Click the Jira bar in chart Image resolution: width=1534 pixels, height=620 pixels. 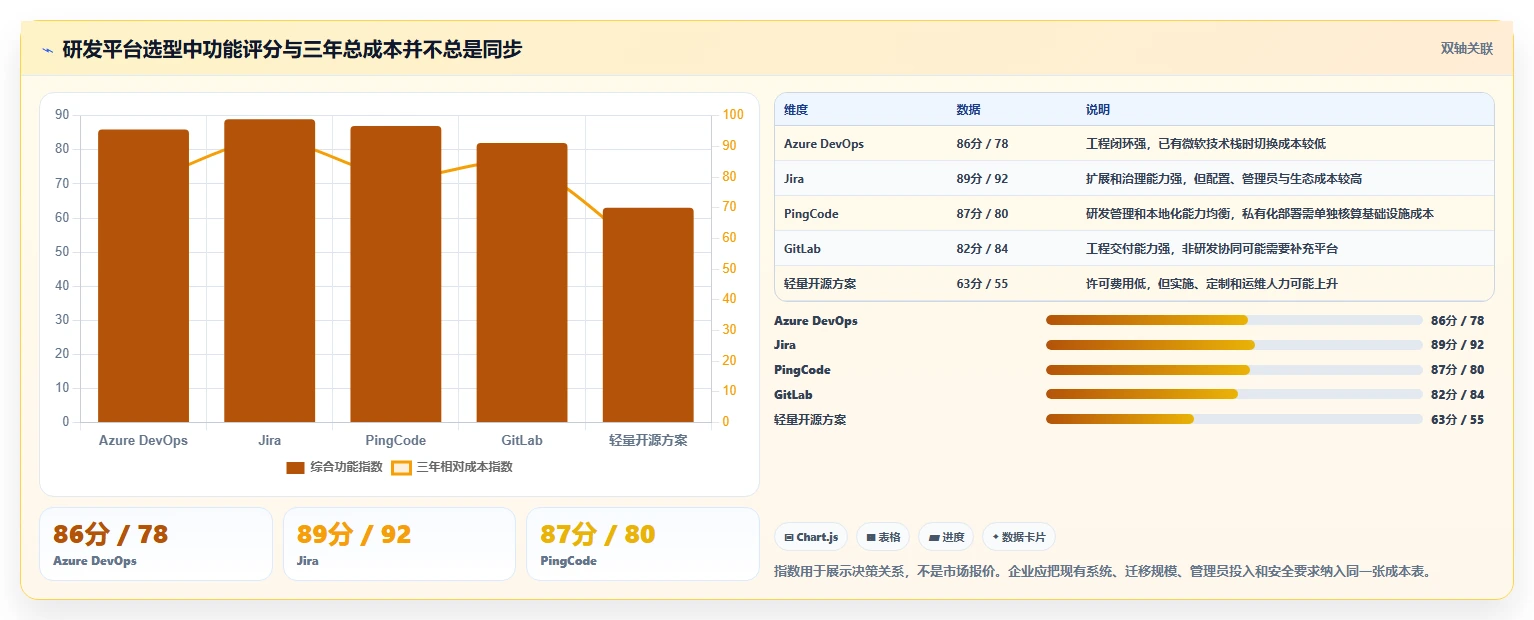tap(269, 271)
